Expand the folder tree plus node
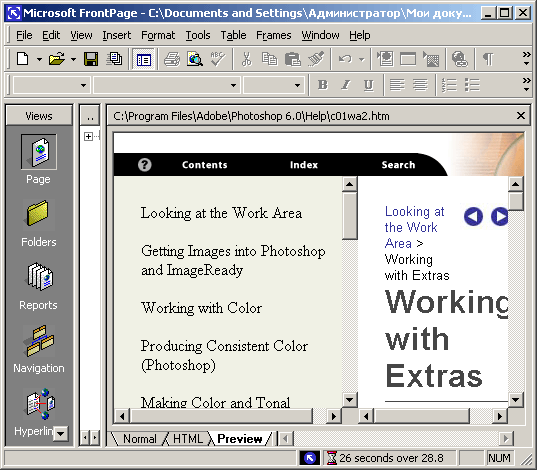 coord(88,136)
